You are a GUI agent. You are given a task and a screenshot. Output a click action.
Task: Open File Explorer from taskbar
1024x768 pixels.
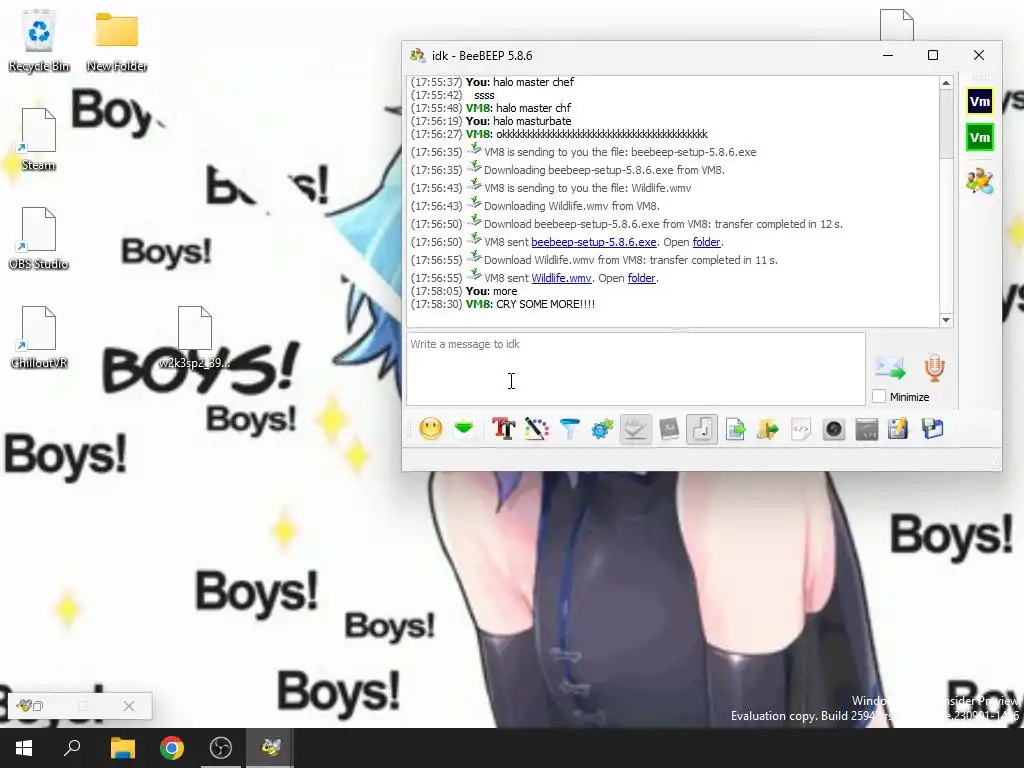click(122, 748)
